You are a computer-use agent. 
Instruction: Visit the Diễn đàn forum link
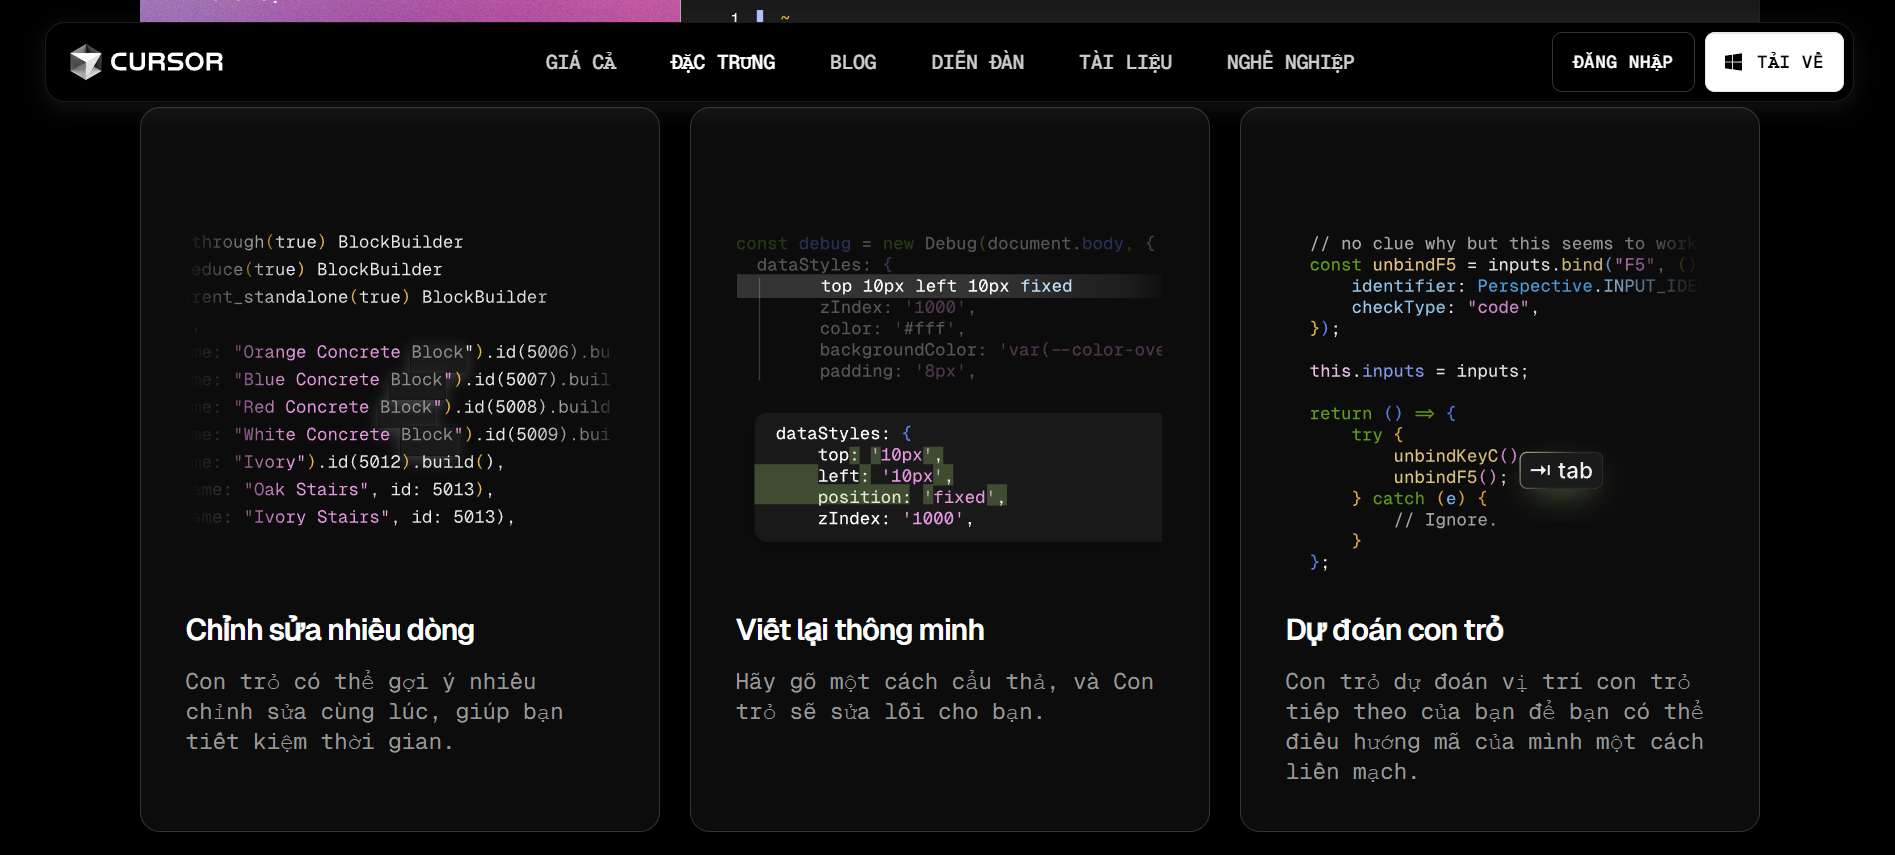coord(978,62)
